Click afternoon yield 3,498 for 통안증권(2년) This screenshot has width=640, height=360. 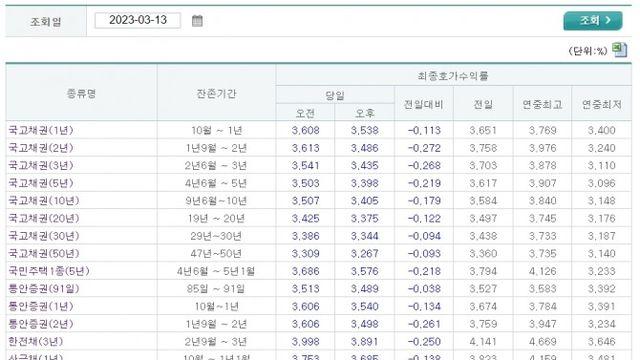(x=364, y=324)
